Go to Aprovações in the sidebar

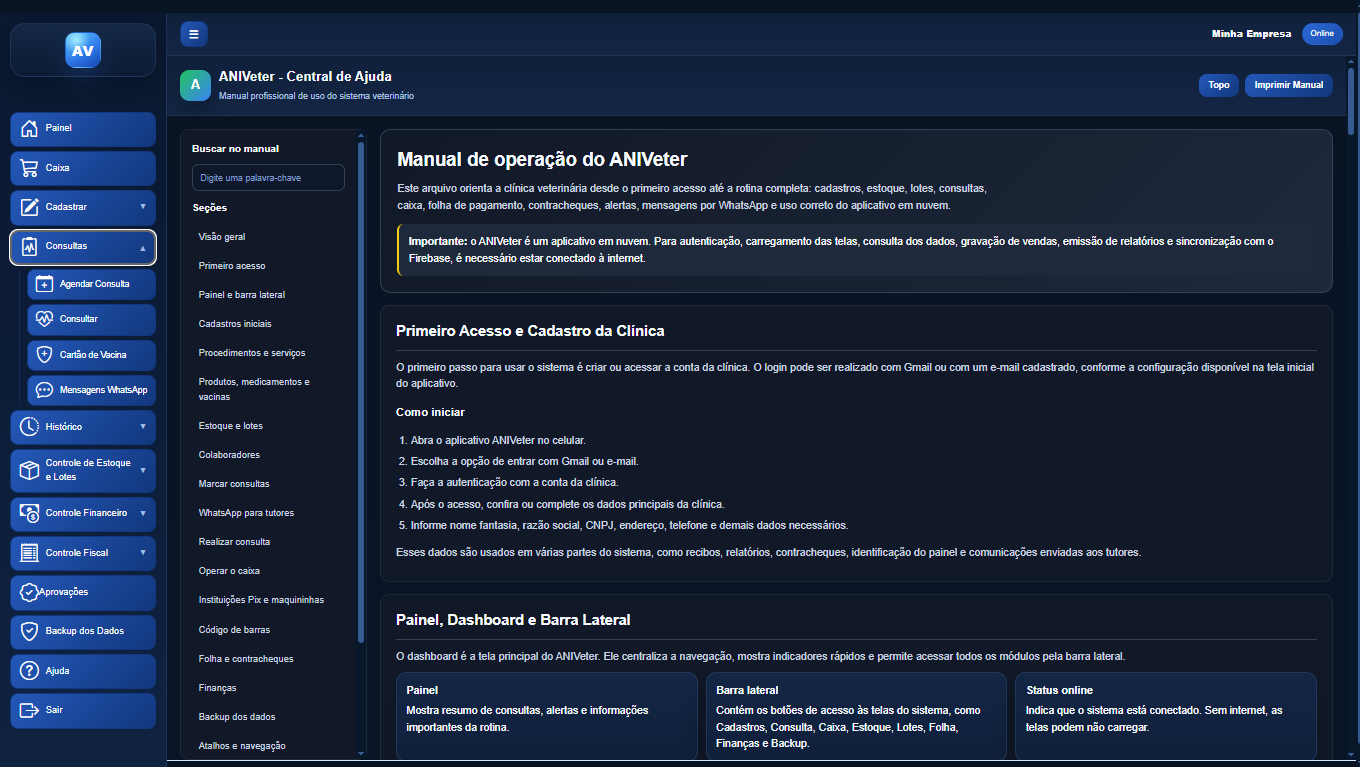(x=83, y=592)
